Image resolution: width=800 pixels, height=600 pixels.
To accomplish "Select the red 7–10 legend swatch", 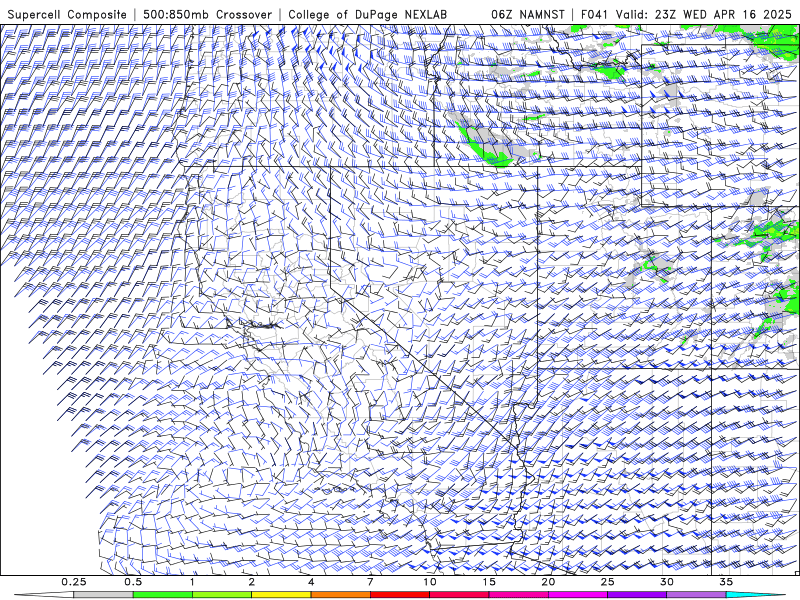I will [x=400, y=595].
